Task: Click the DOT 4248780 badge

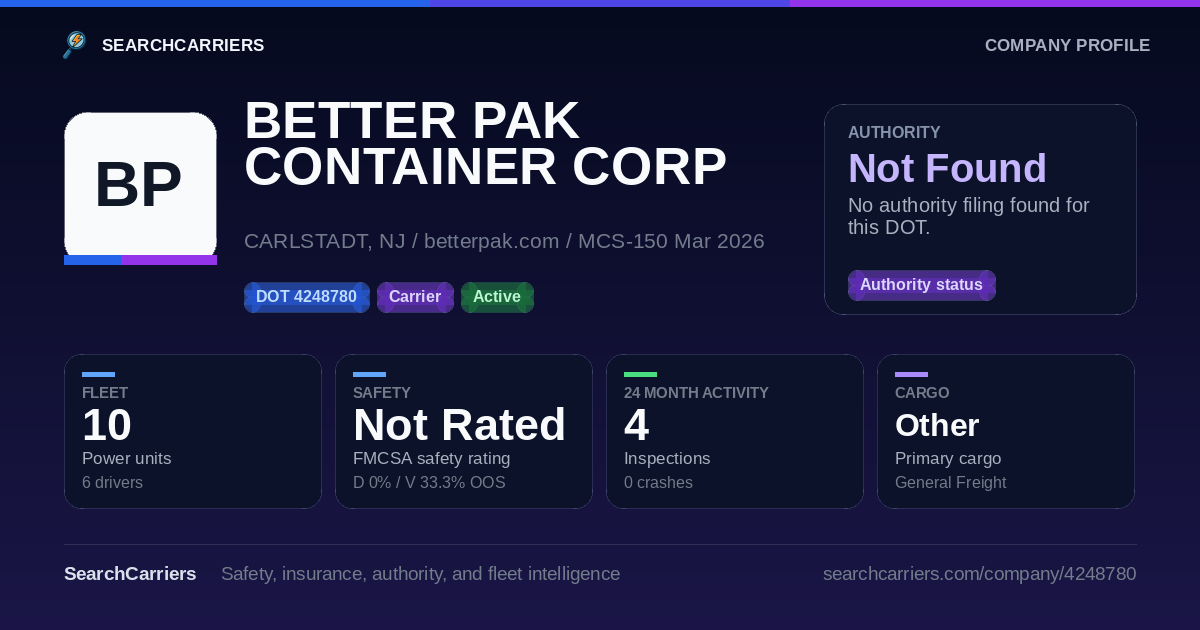Action: (306, 297)
